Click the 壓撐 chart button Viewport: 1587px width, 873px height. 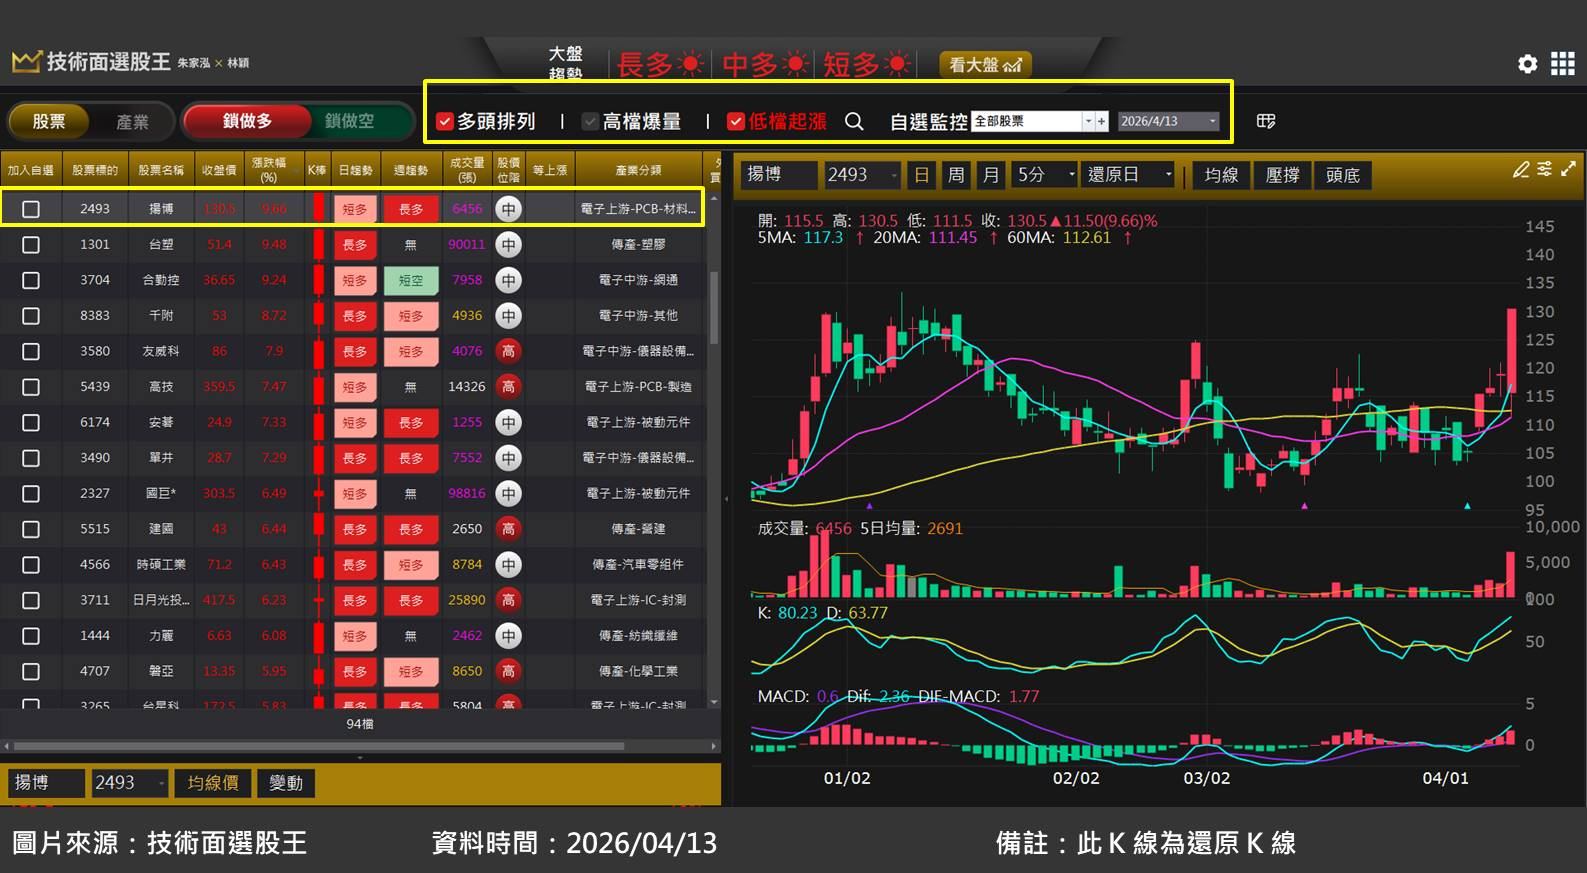(x=1282, y=175)
